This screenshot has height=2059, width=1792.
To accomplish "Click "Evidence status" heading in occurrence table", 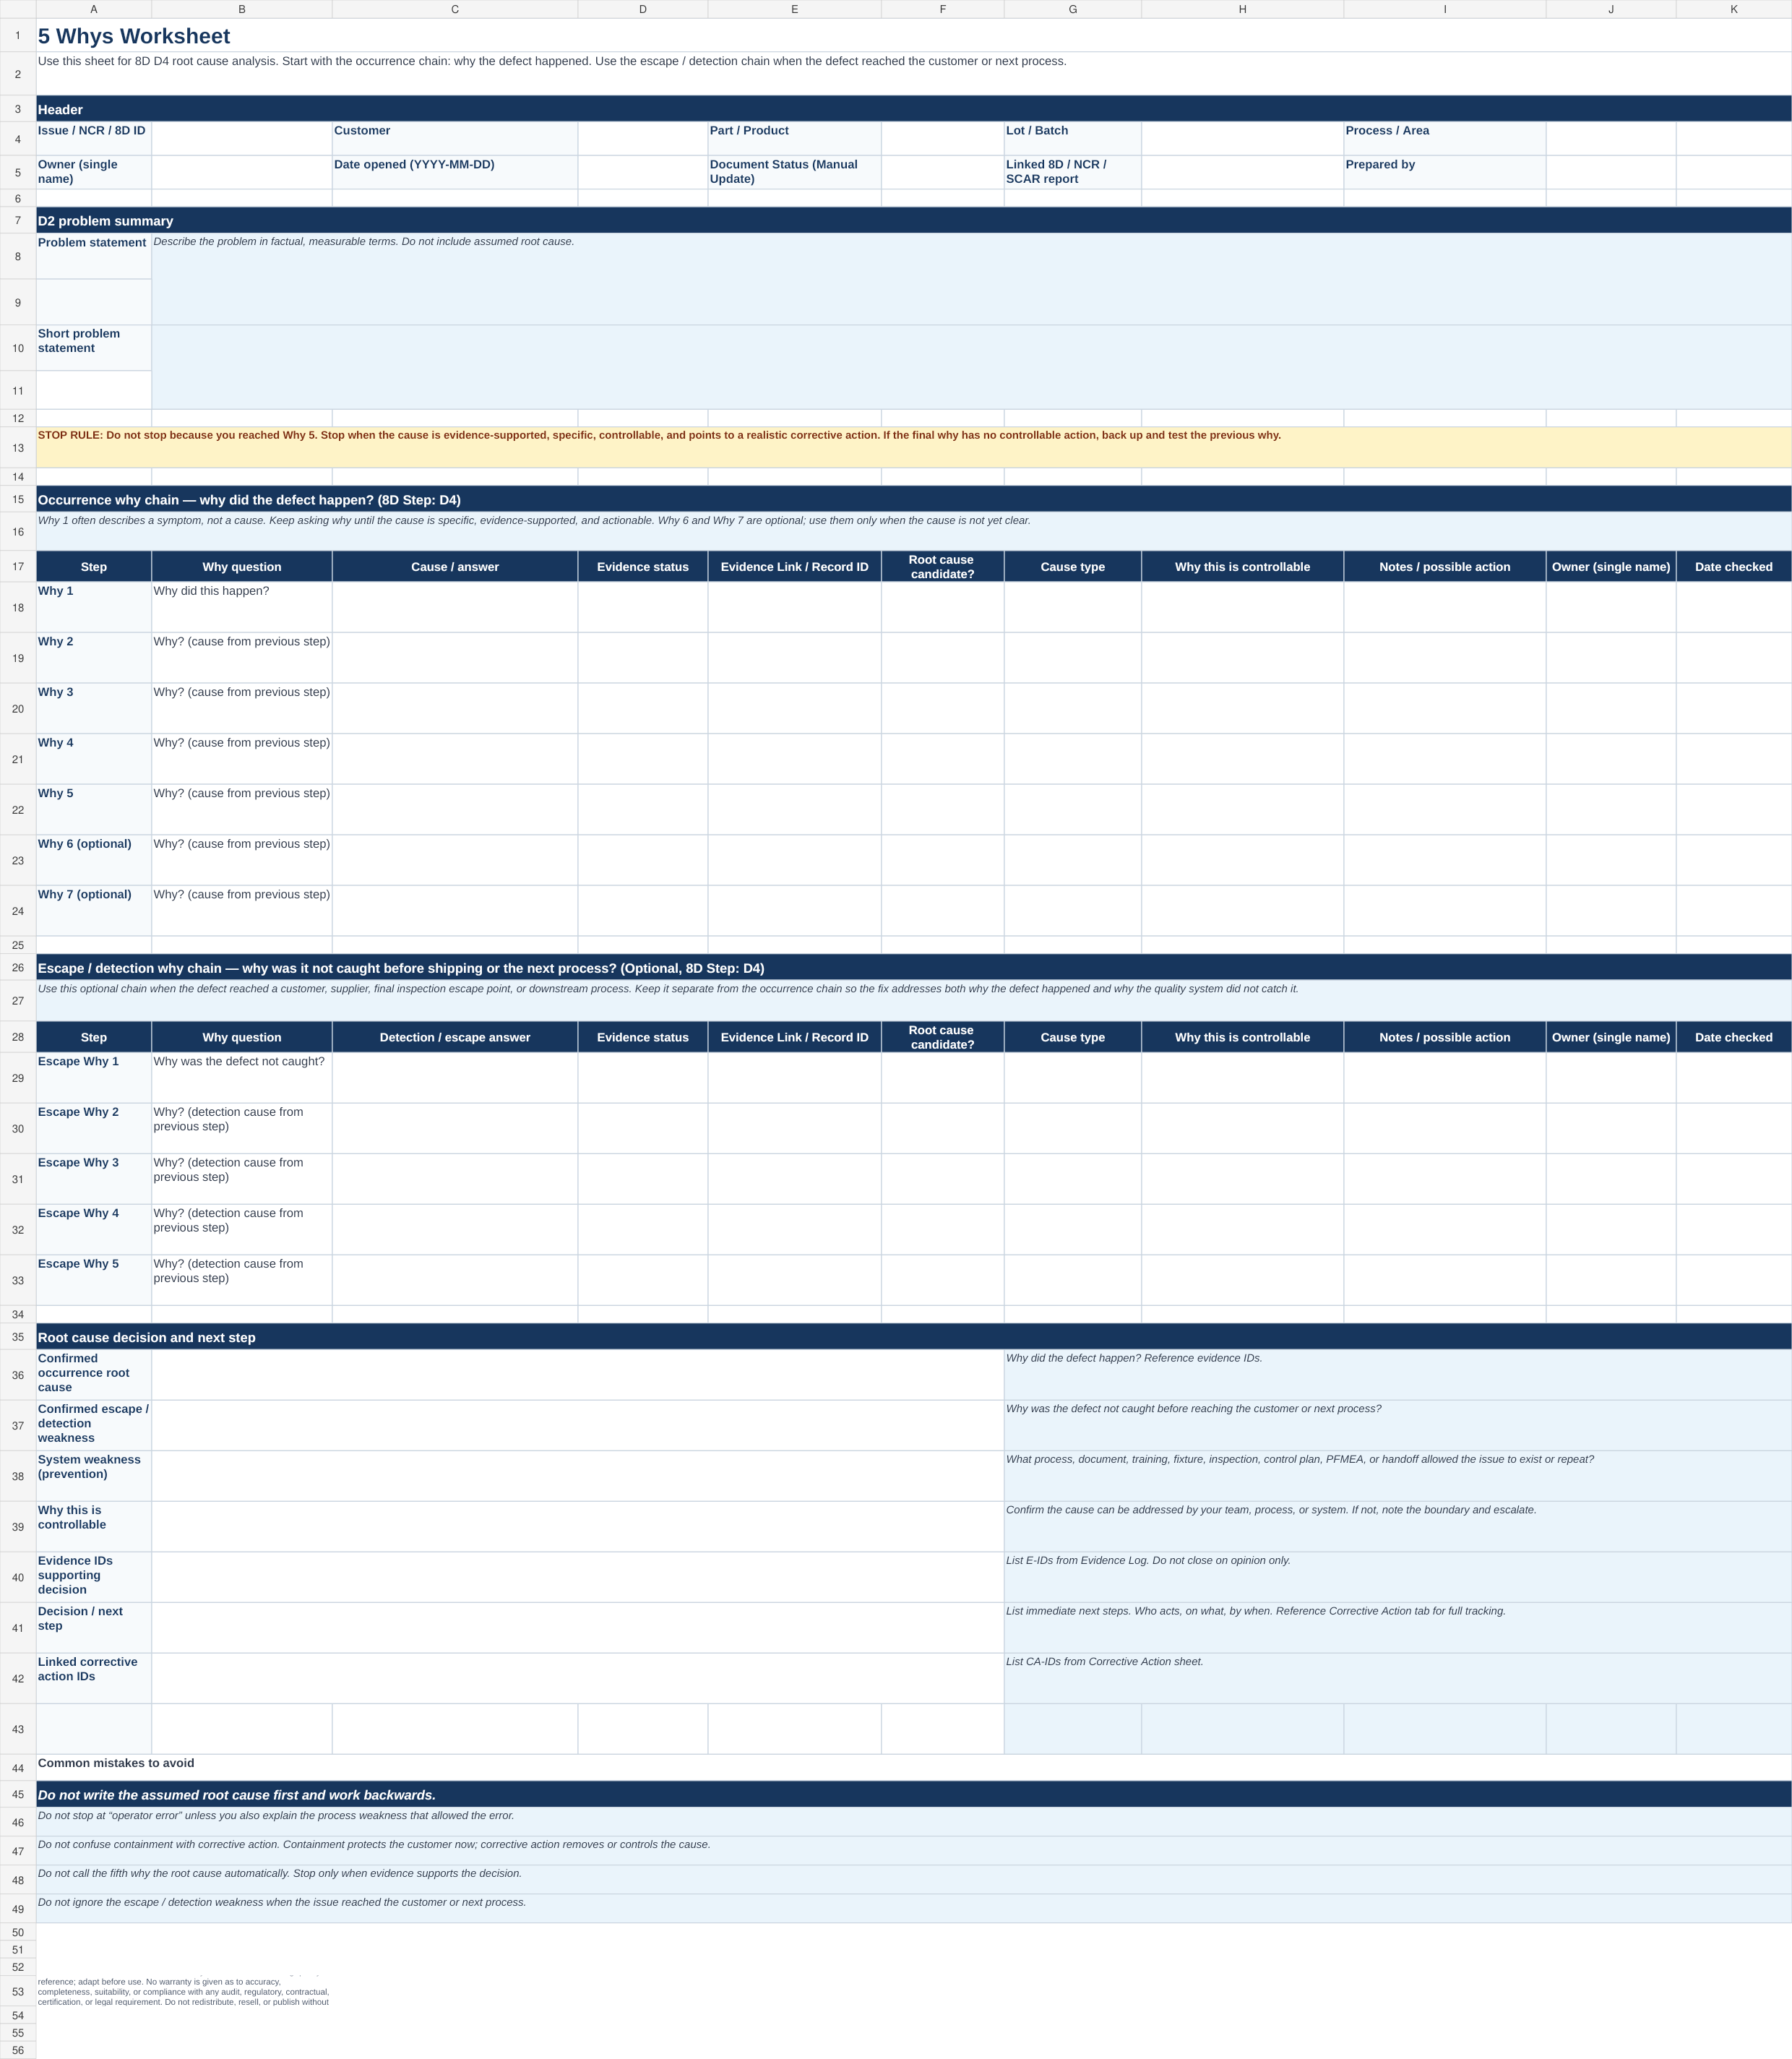I will click(643, 566).
